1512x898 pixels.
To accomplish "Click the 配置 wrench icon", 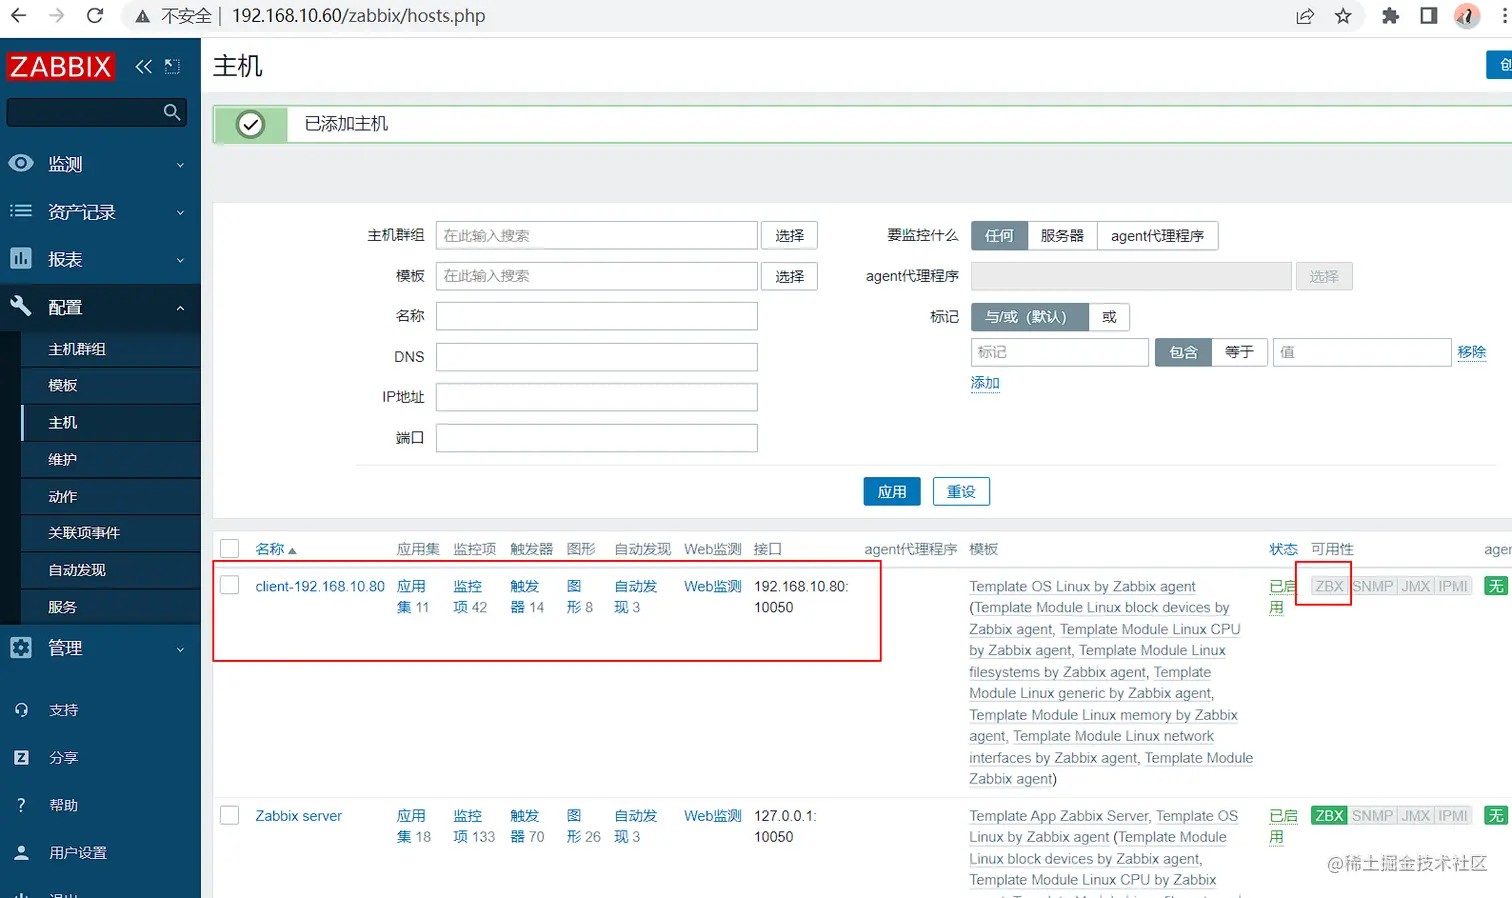I will click(21, 306).
